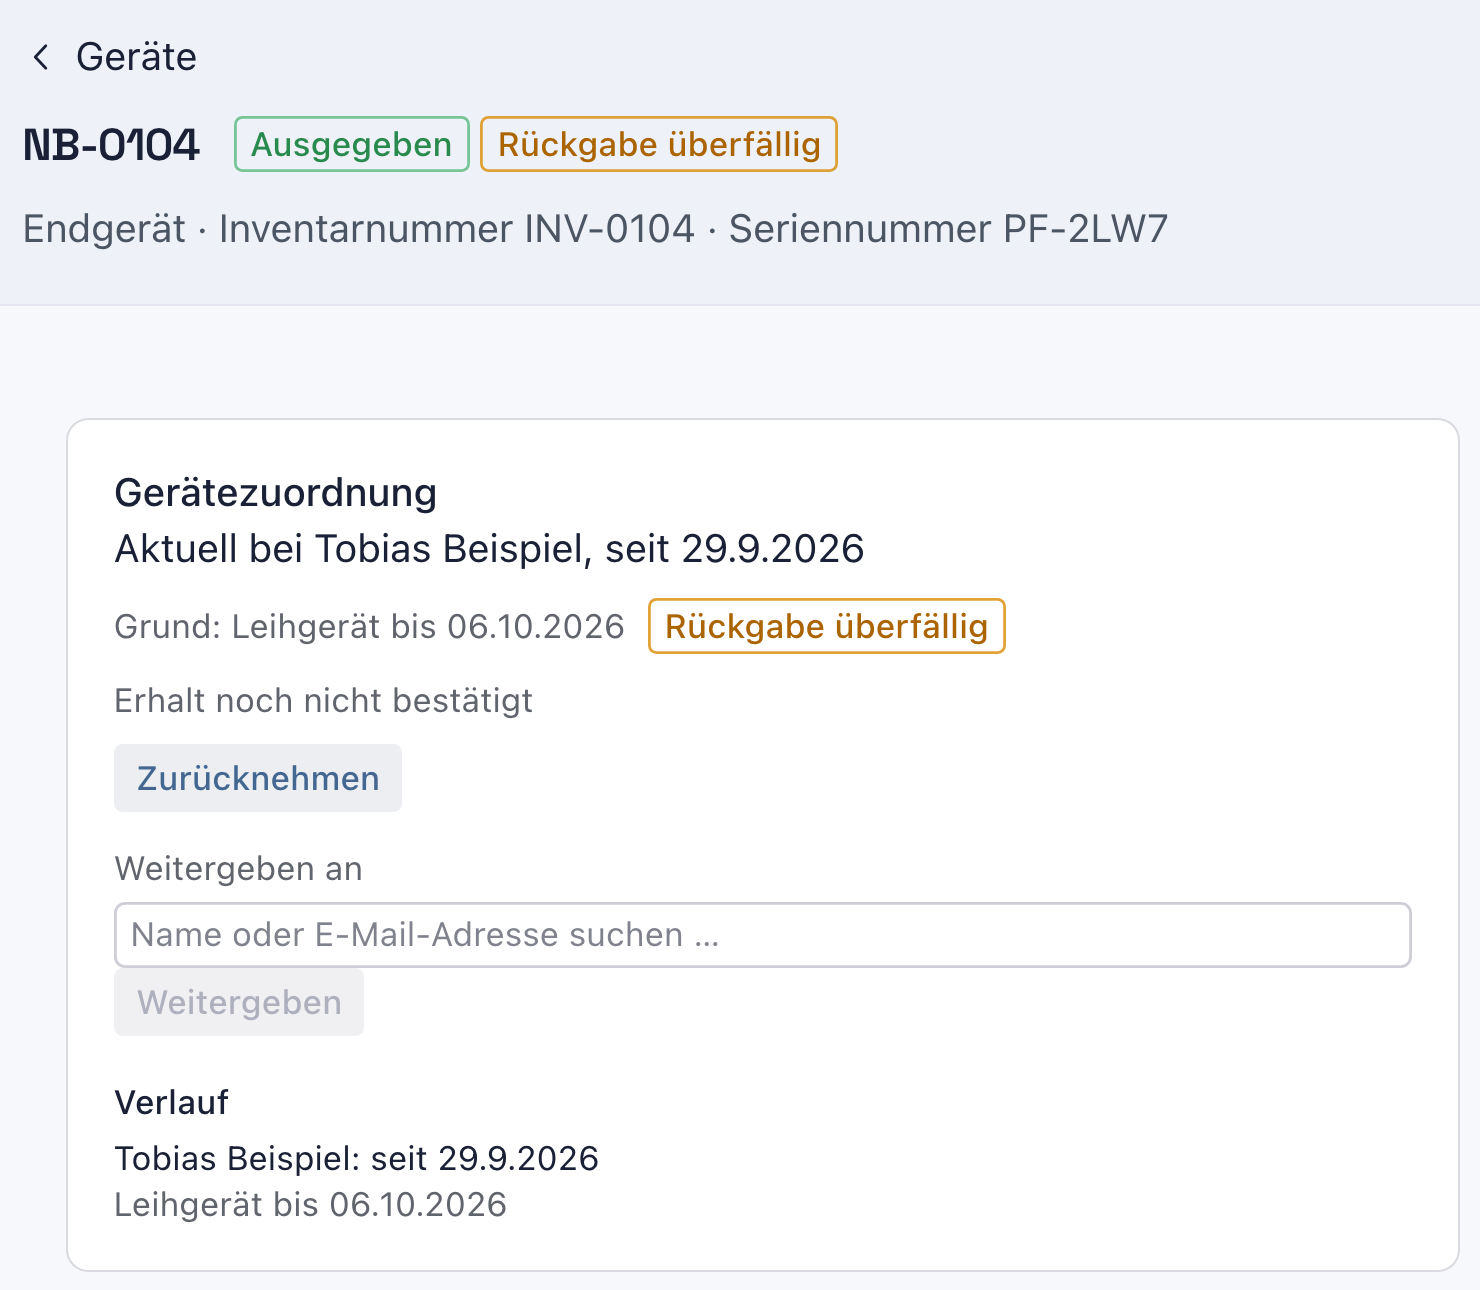Click the Zurücknehmen button
This screenshot has height=1290, width=1480.
point(258,778)
